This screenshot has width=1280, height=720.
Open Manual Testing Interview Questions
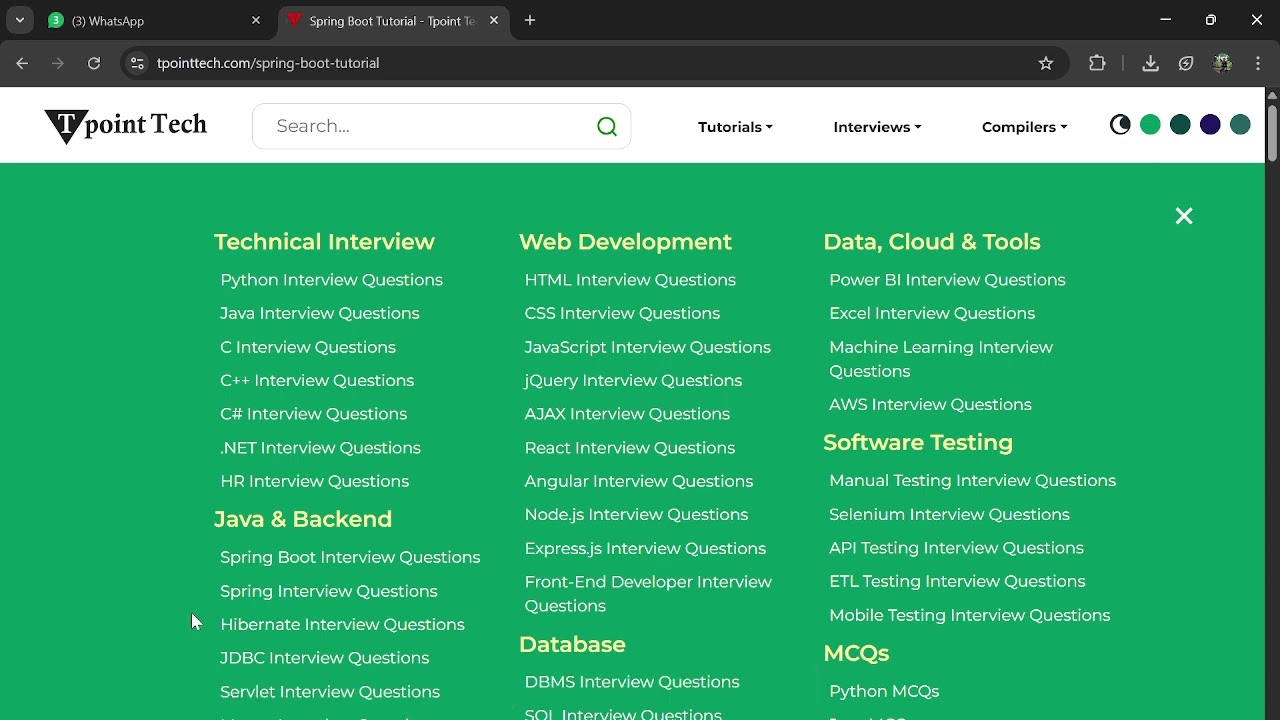pos(972,481)
